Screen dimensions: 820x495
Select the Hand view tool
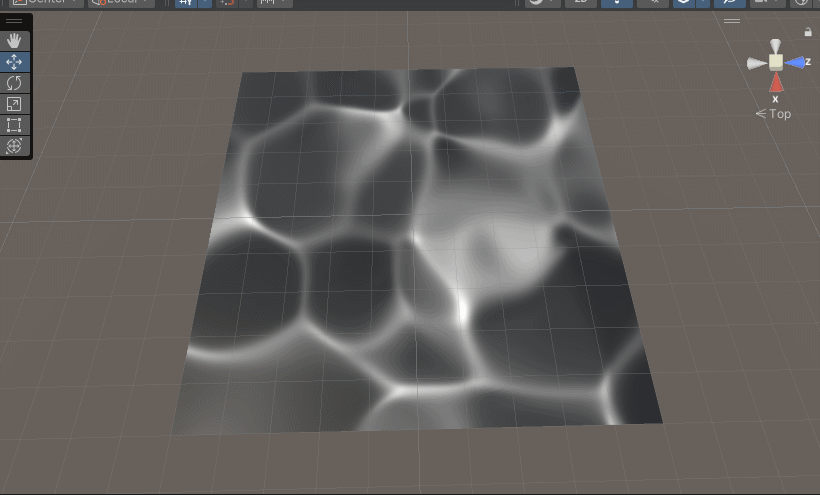[14, 41]
